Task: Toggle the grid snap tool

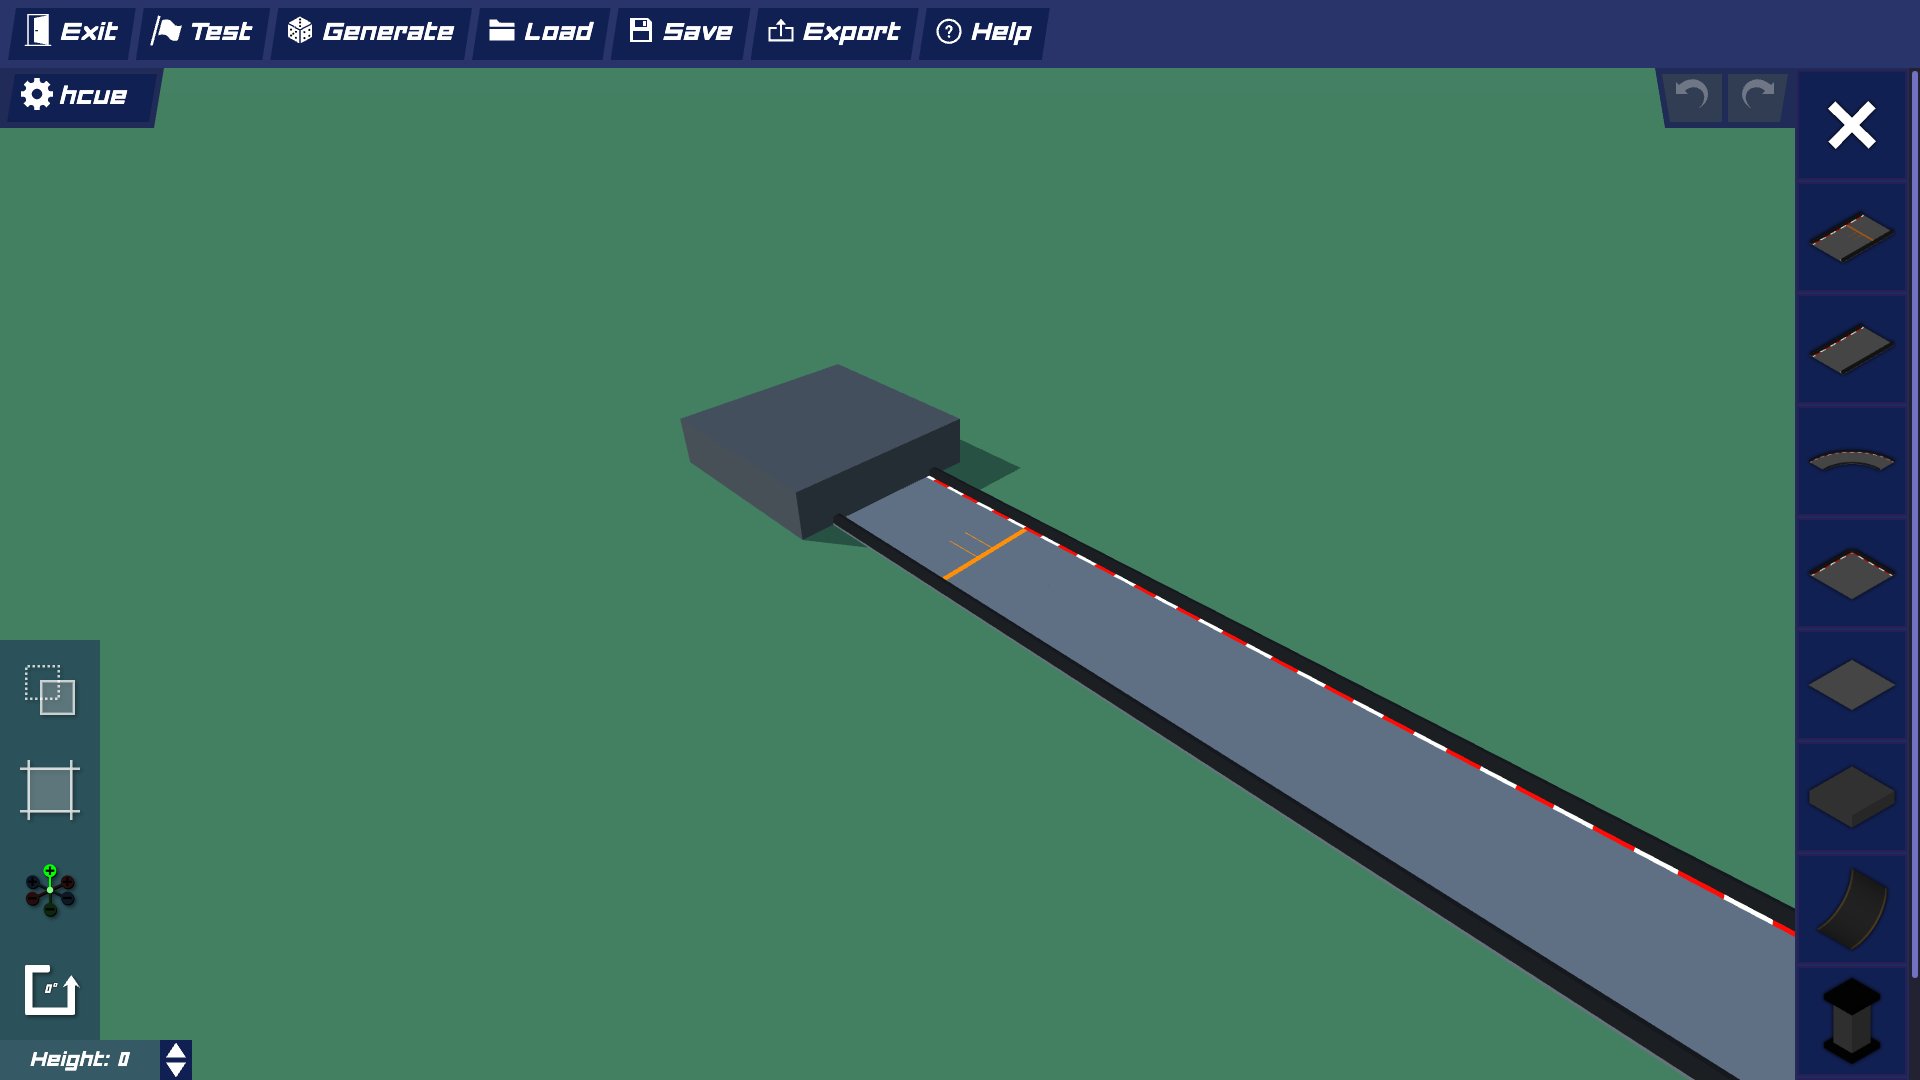Action: pyautogui.click(x=50, y=790)
